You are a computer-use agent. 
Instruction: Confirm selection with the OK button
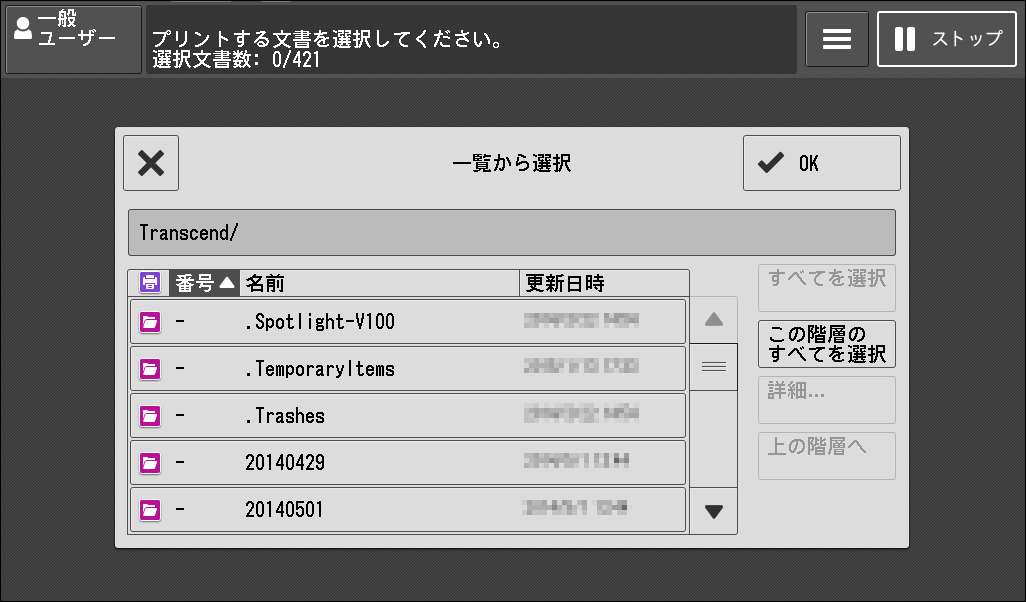pyautogui.click(x=821, y=163)
